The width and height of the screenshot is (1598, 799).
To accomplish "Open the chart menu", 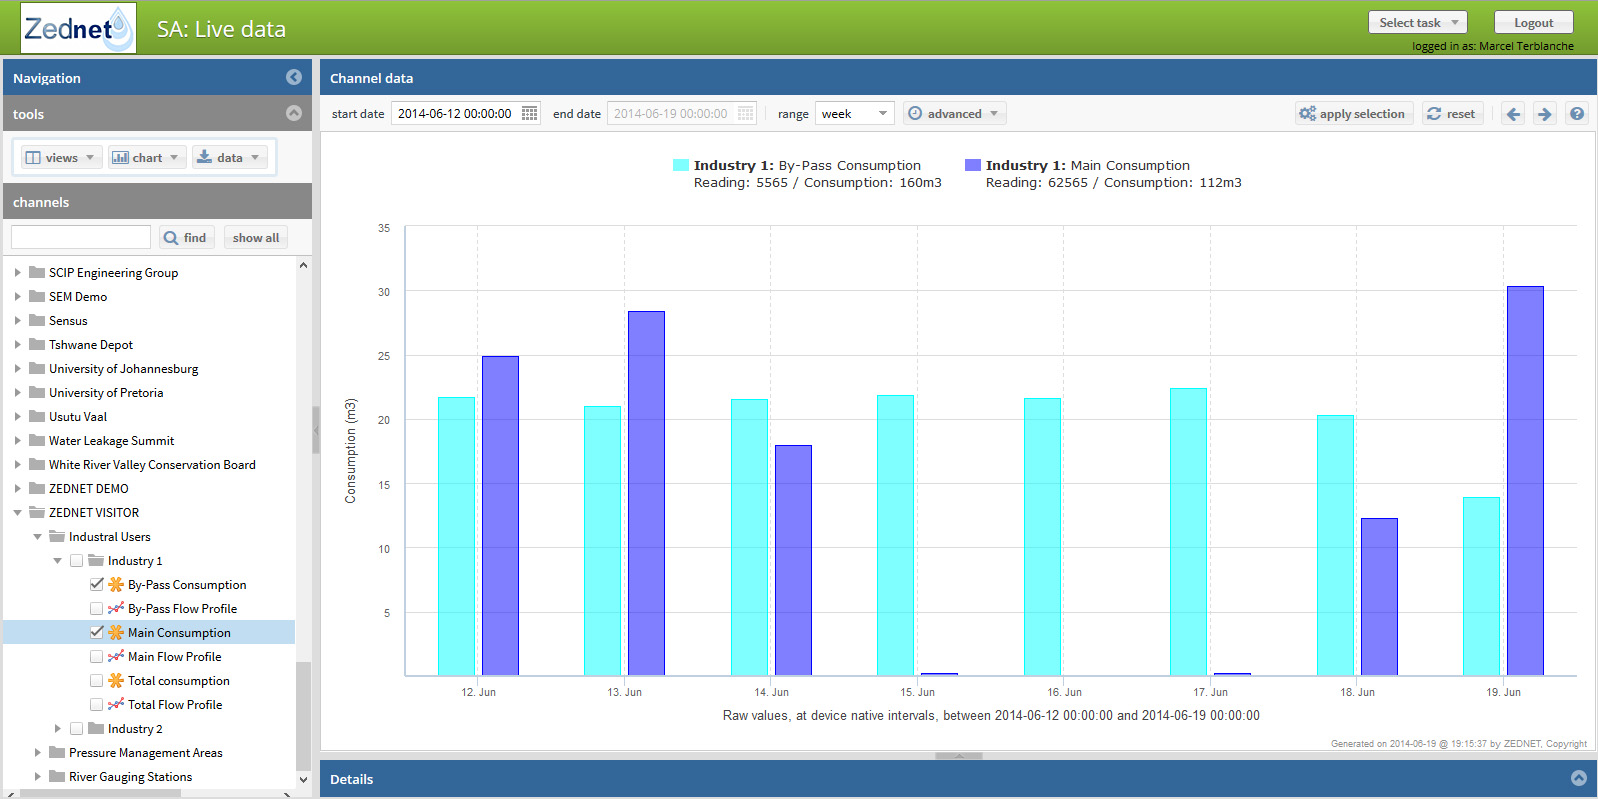I will click(146, 157).
